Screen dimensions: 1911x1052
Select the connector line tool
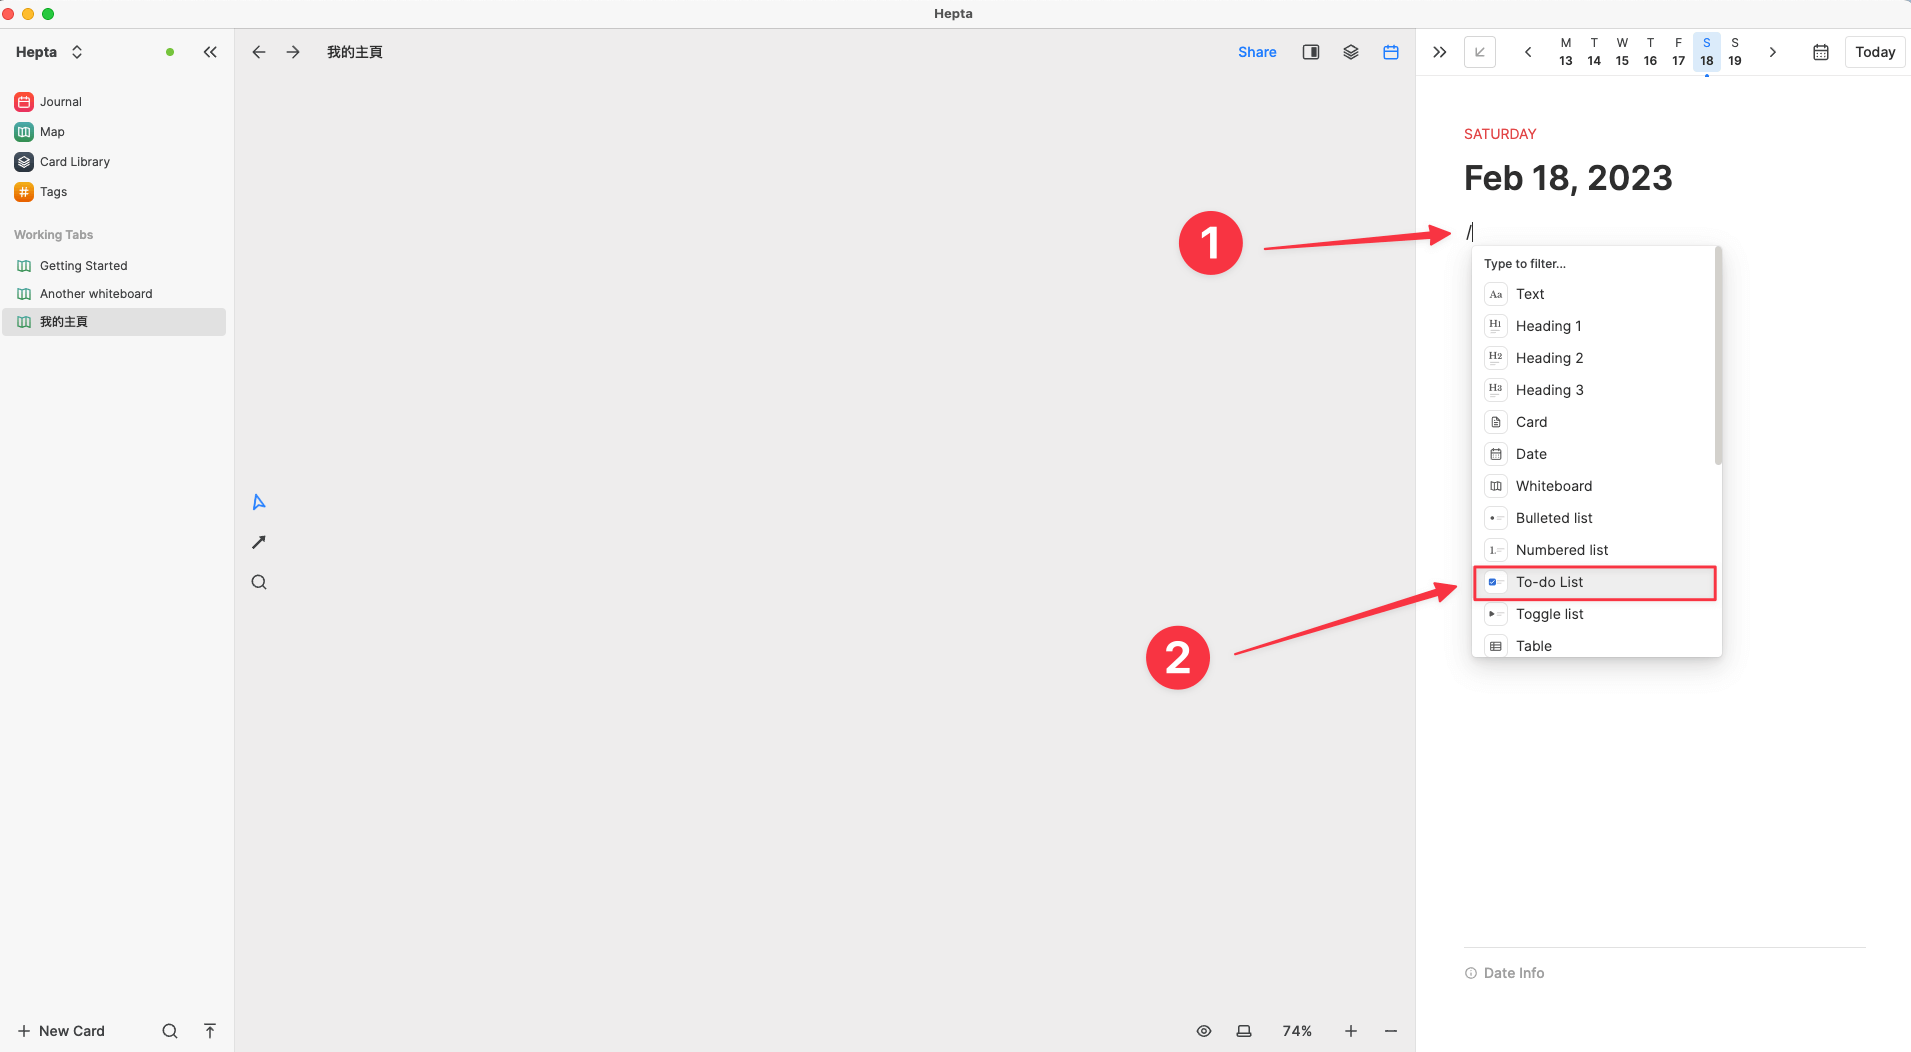point(259,542)
